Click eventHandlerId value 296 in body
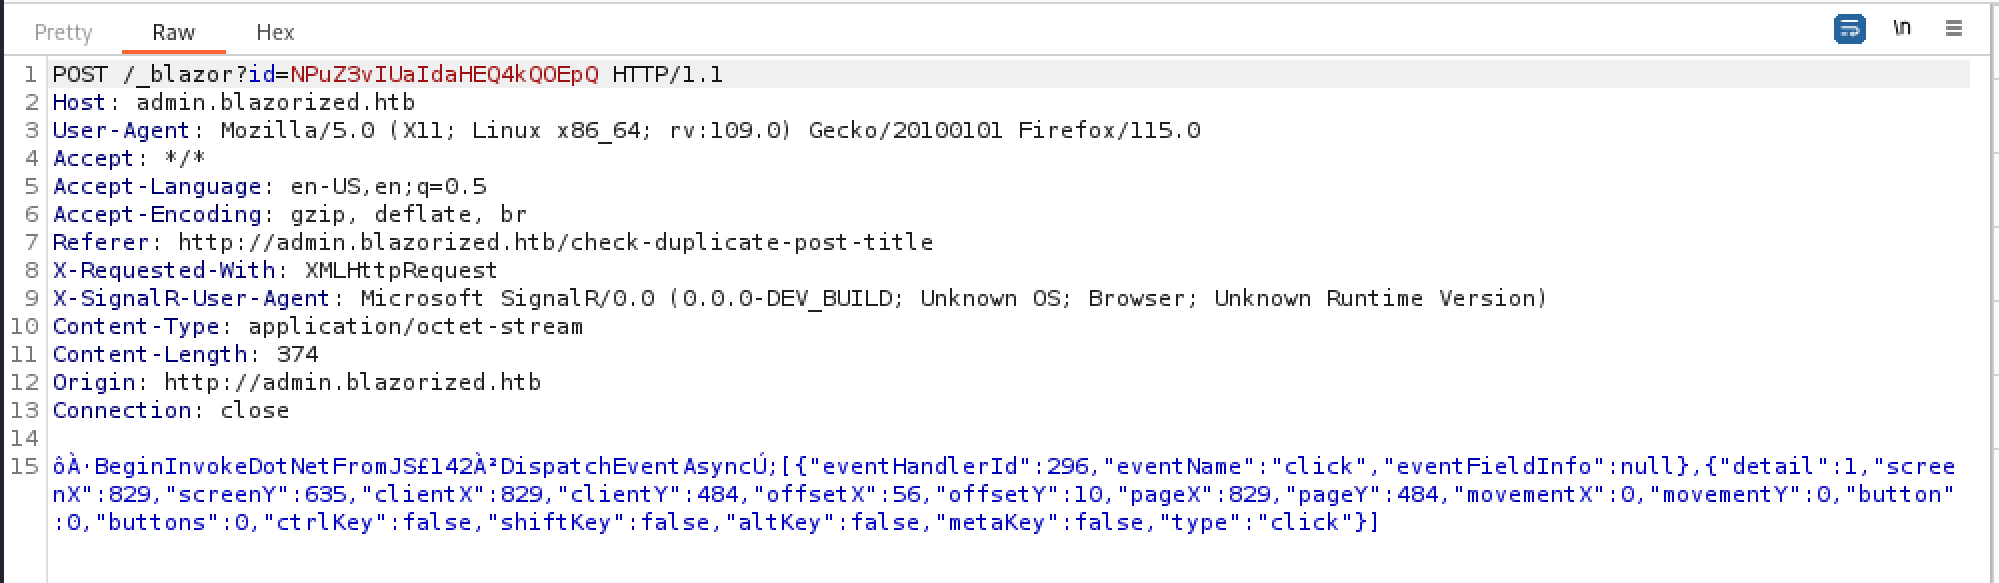 pyautogui.click(x=1068, y=467)
